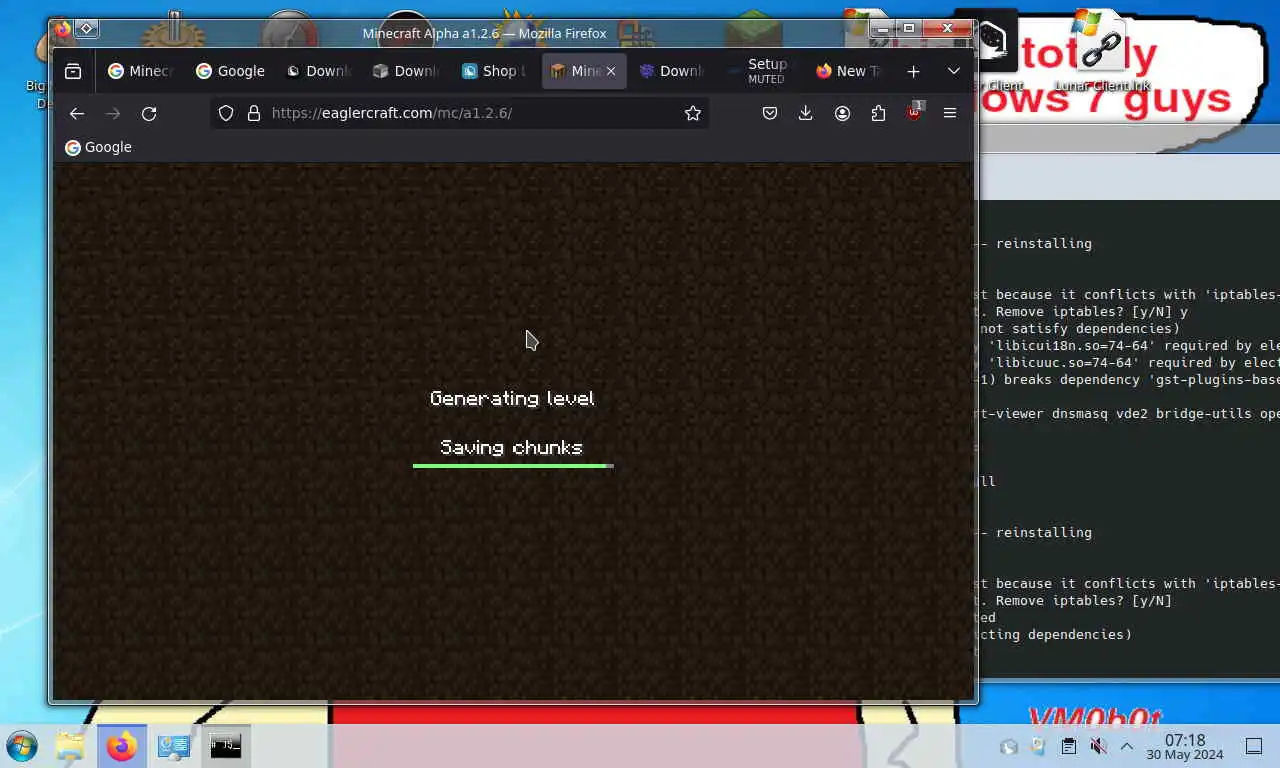Click the uBlock Origin extension icon
Screen dimensions: 1280x768
[914, 112]
